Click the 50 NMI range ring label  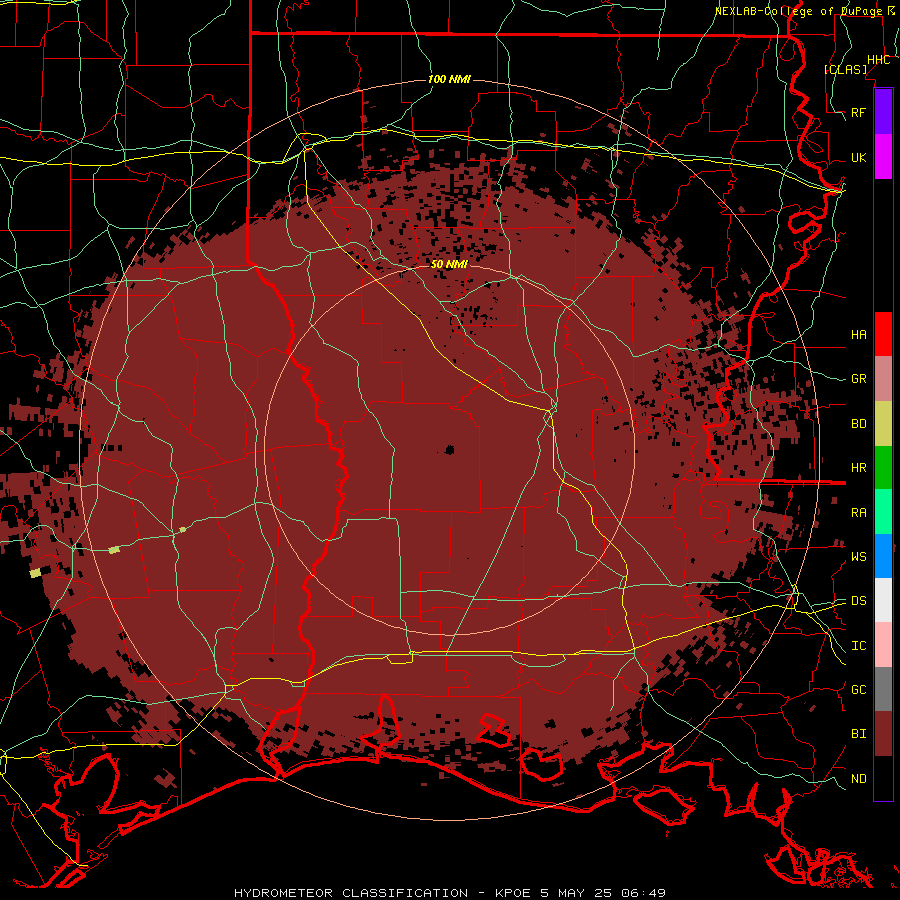pyautogui.click(x=449, y=264)
